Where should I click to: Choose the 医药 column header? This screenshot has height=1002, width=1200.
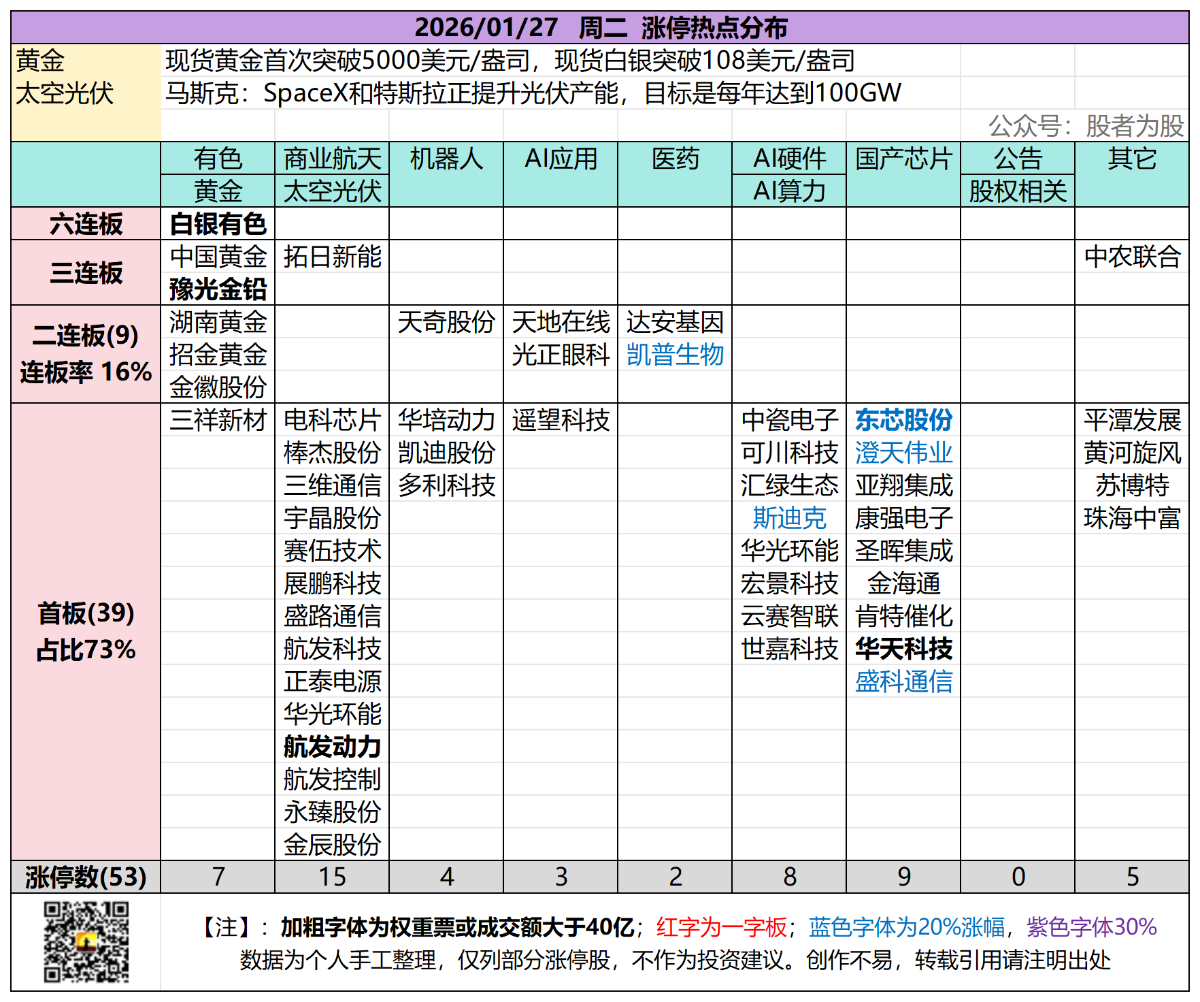(675, 159)
